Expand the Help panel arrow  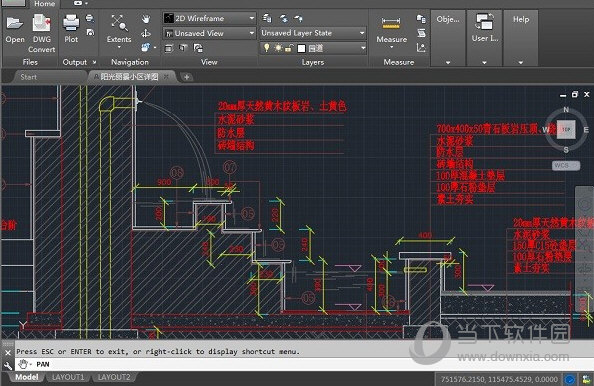tap(521, 63)
